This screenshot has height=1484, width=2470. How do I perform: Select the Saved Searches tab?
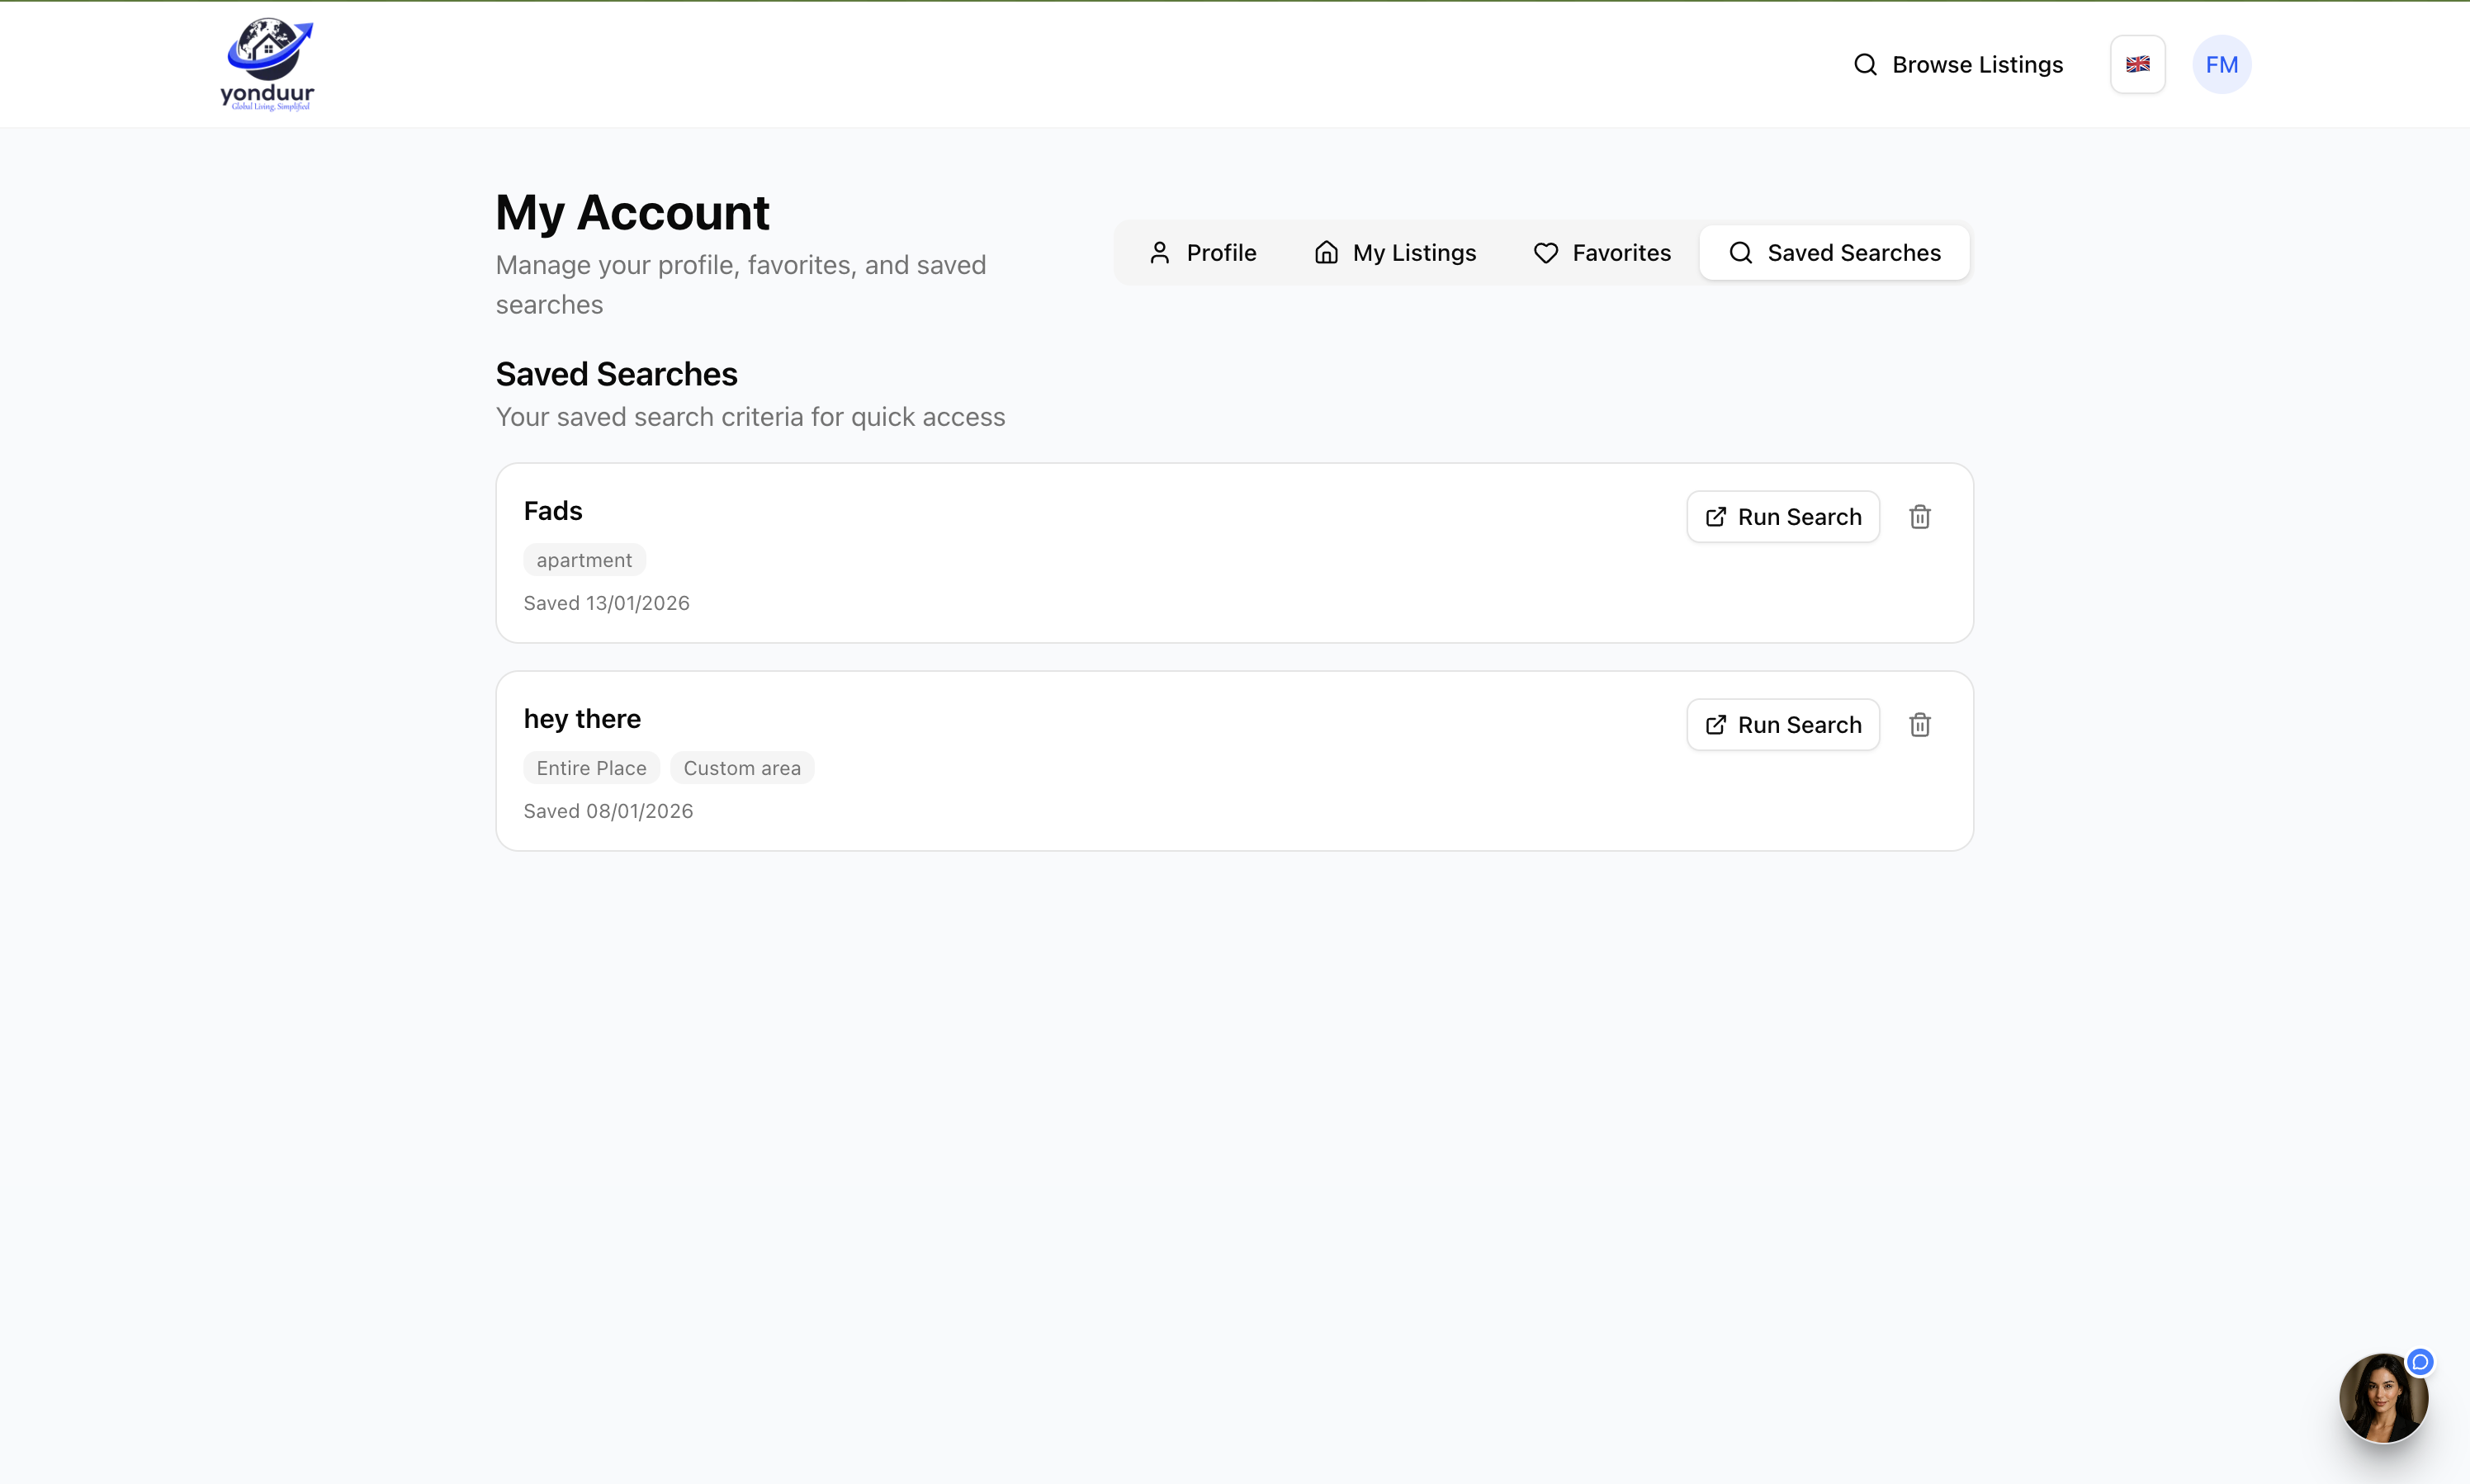pos(1834,252)
